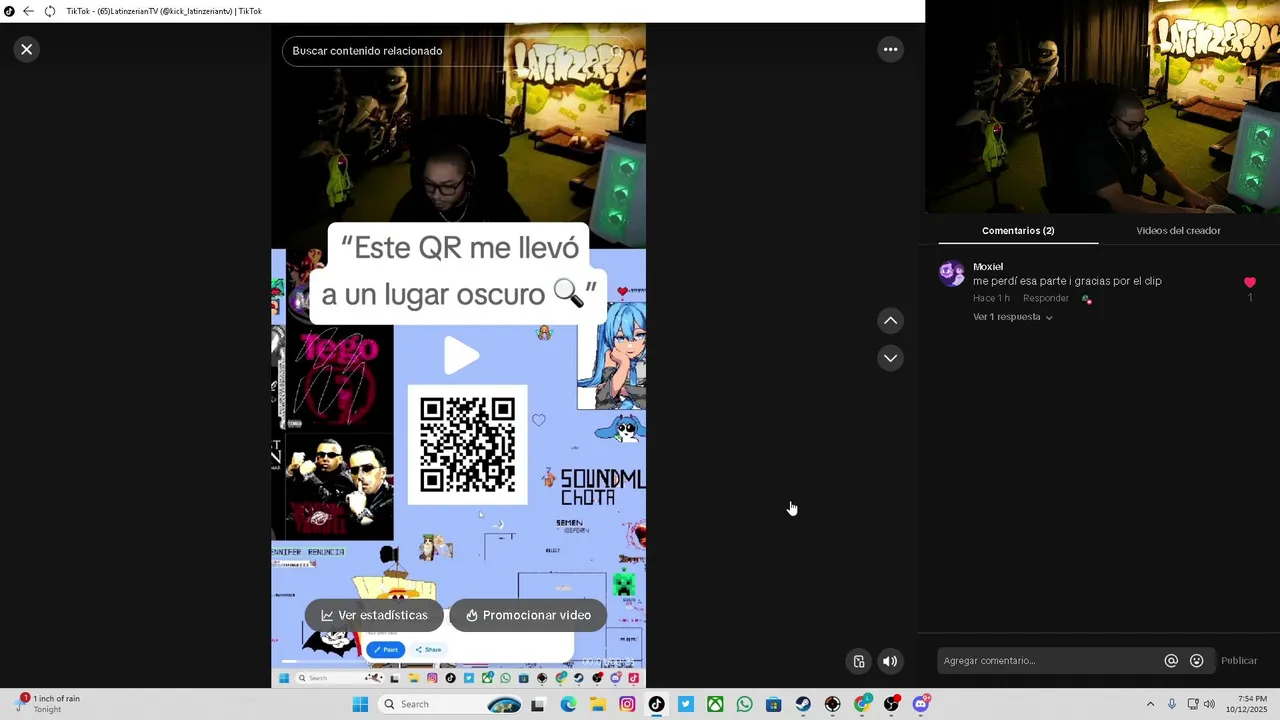Click the 'Hace 1 h' comment timestamp
Image resolution: width=1280 pixels, height=720 pixels.
[991, 298]
